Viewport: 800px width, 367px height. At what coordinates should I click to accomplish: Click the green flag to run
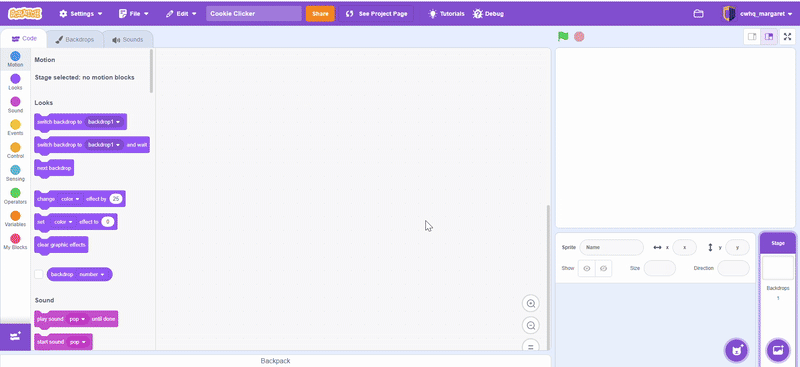(563, 37)
